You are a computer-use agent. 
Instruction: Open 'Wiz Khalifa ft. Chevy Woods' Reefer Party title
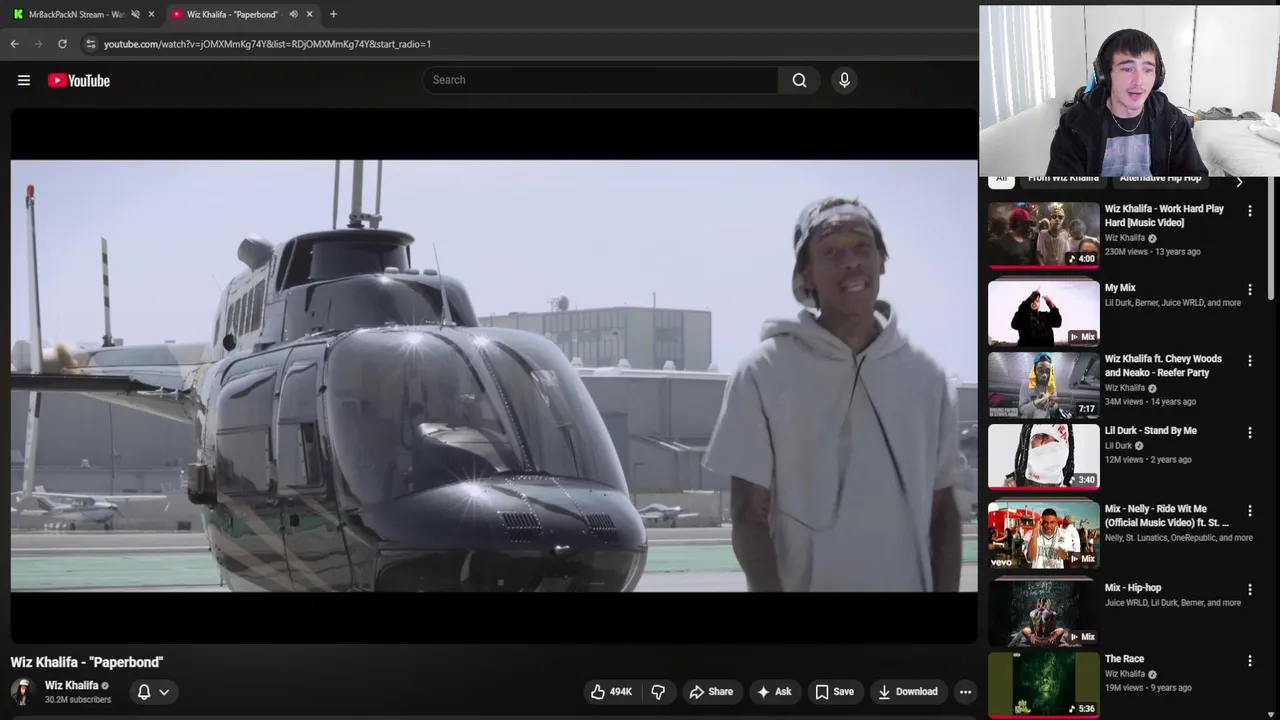point(1163,366)
